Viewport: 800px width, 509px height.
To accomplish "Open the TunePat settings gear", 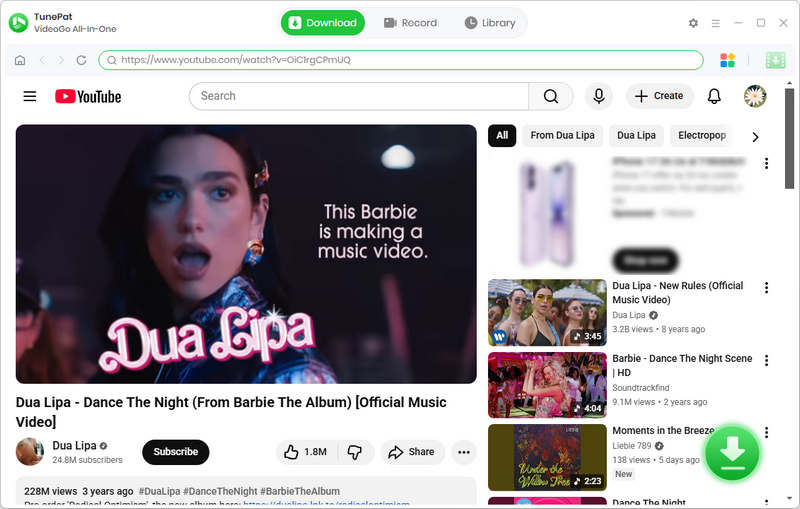I will point(693,23).
